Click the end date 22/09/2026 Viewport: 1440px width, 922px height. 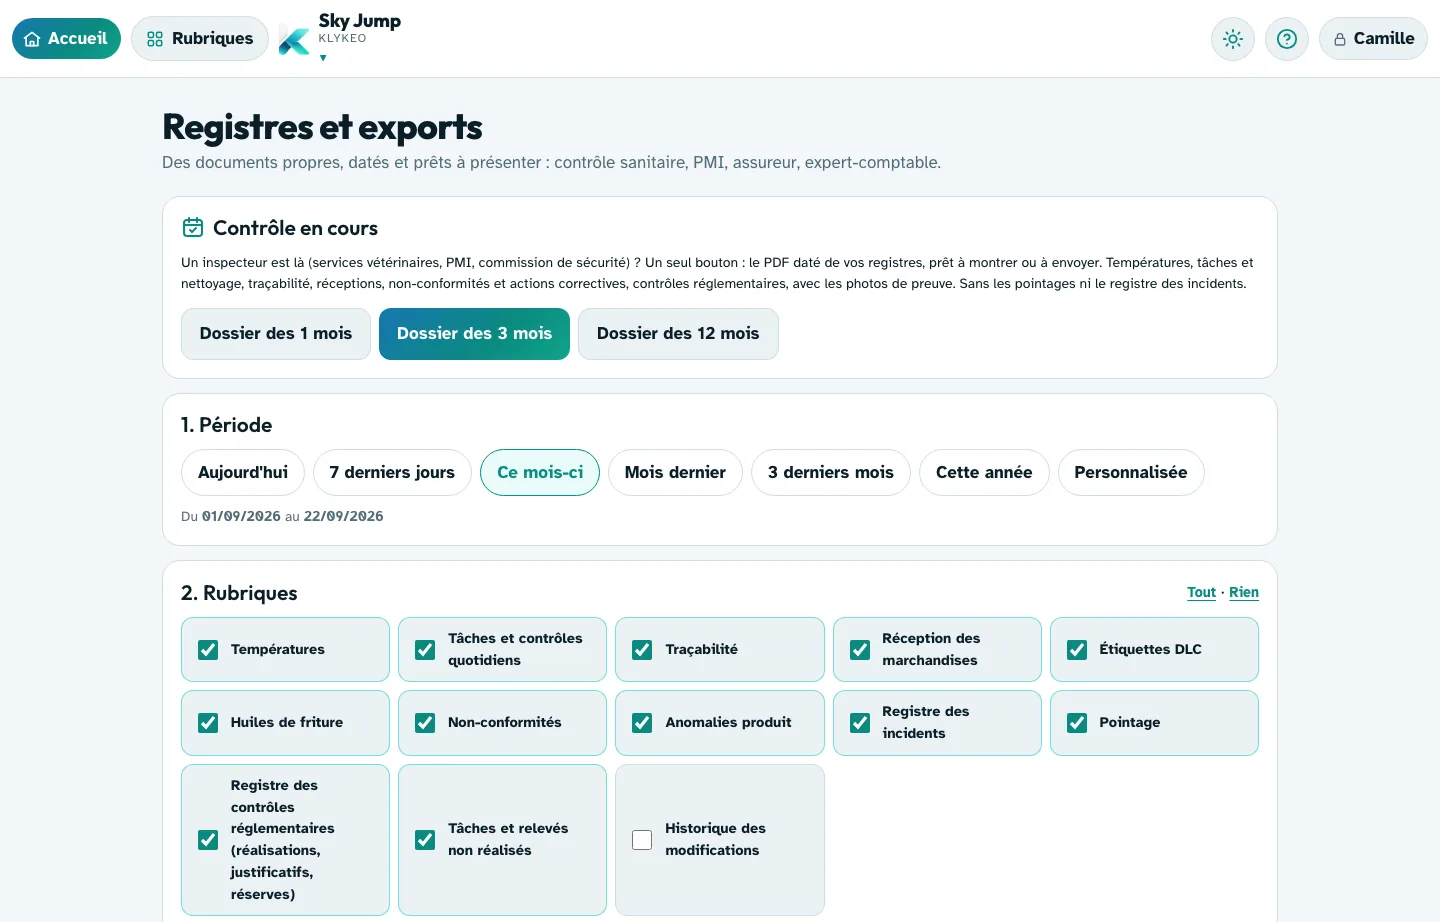point(343,517)
